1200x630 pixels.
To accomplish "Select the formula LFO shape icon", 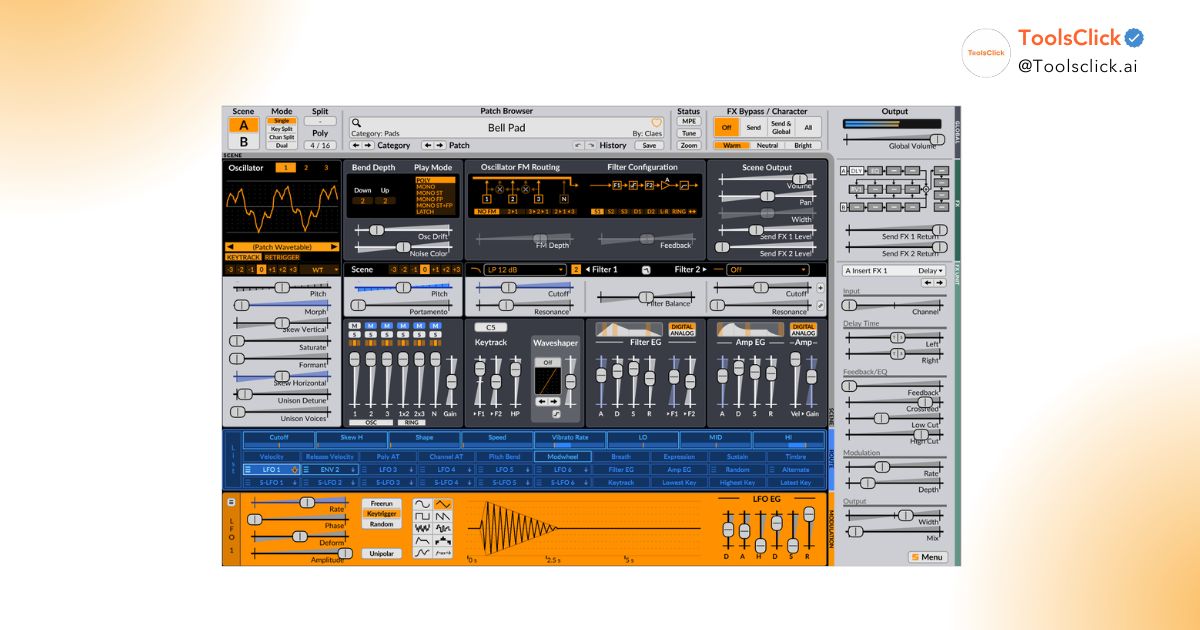I will pyautogui.click(x=444, y=552).
